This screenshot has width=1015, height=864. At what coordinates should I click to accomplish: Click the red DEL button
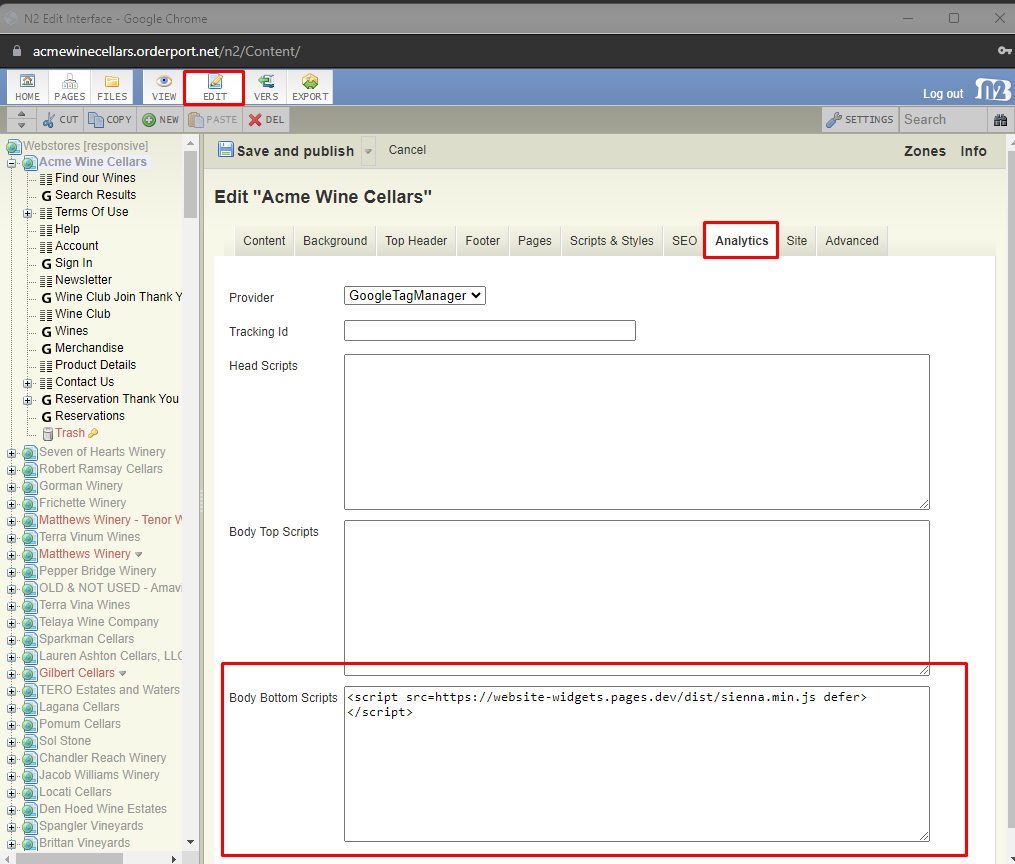click(266, 120)
